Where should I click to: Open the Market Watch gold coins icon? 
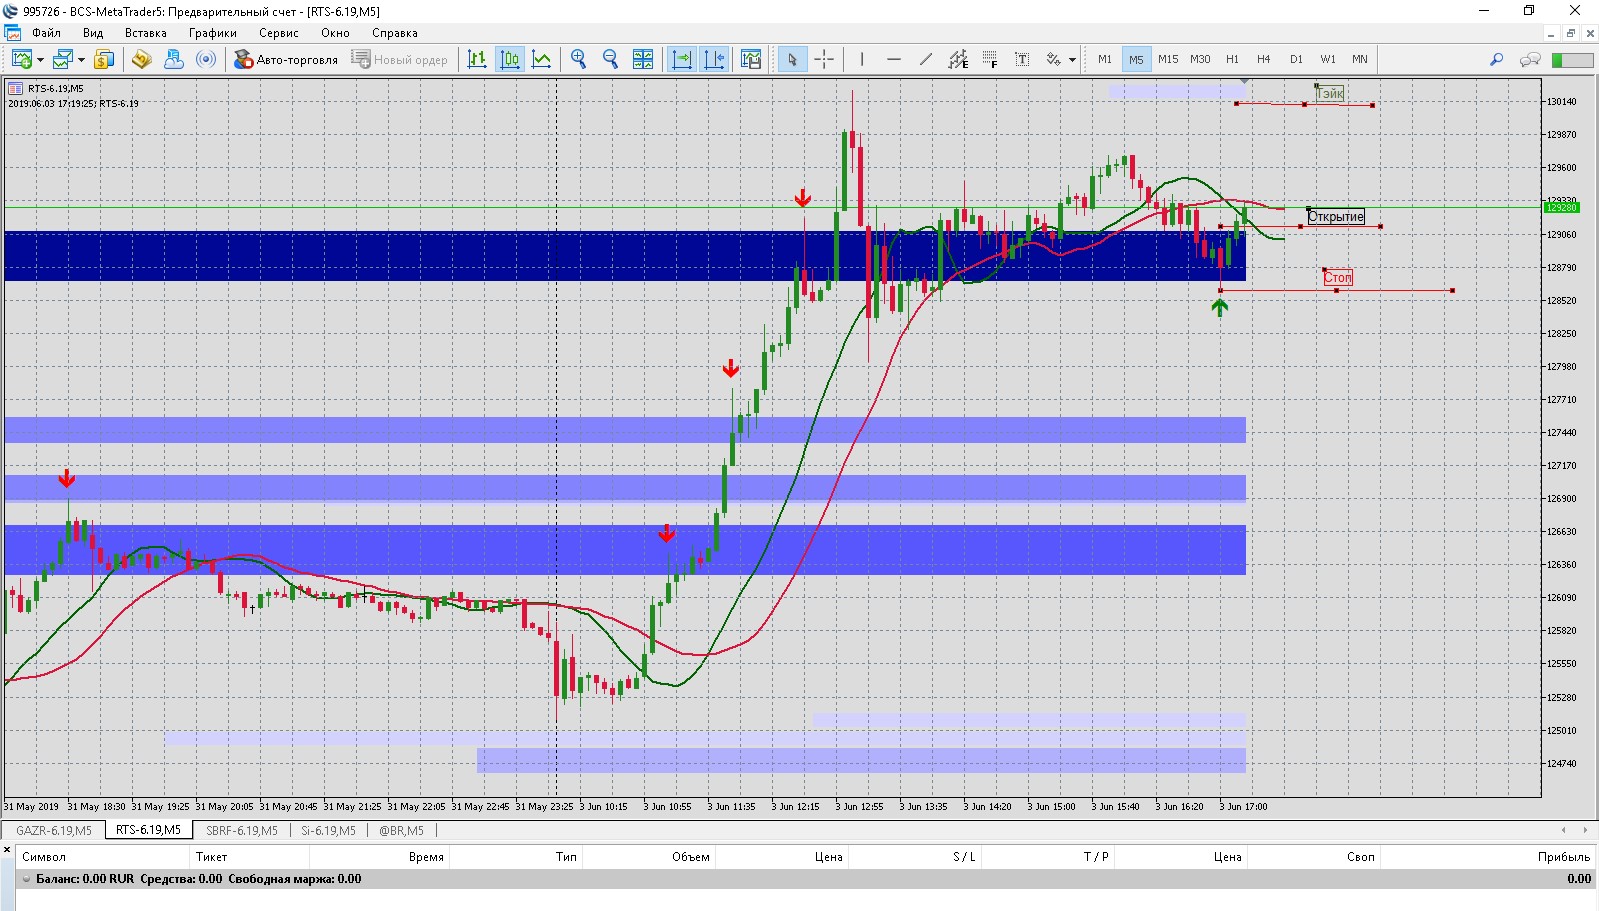point(141,60)
